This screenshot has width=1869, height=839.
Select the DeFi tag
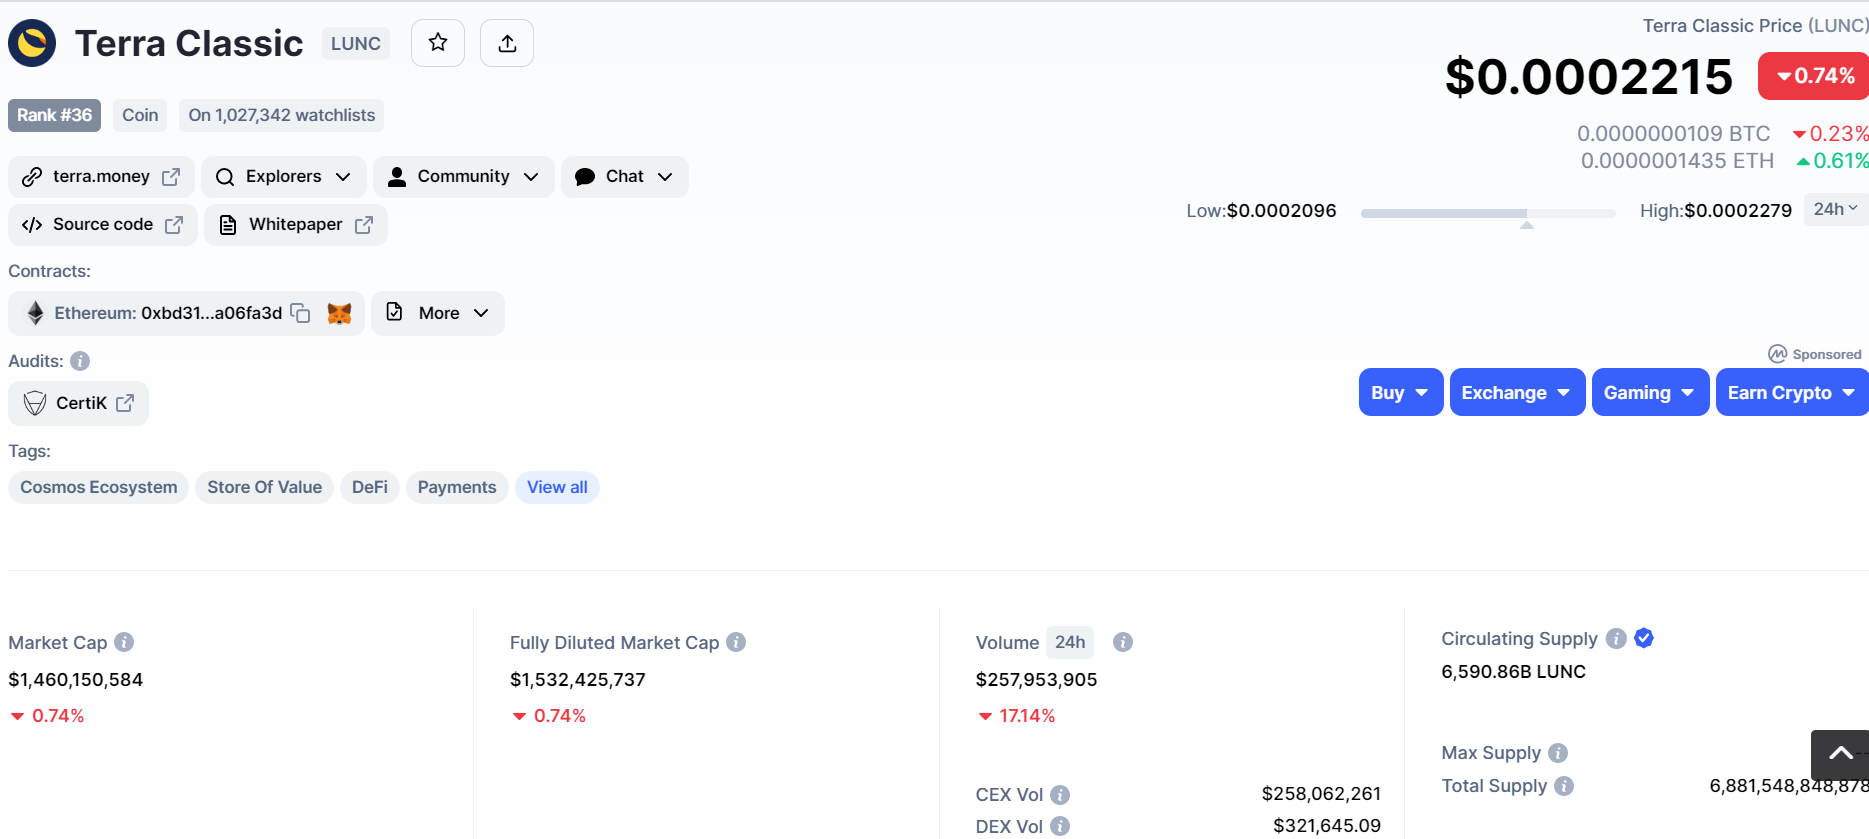(x=370, y=487)
